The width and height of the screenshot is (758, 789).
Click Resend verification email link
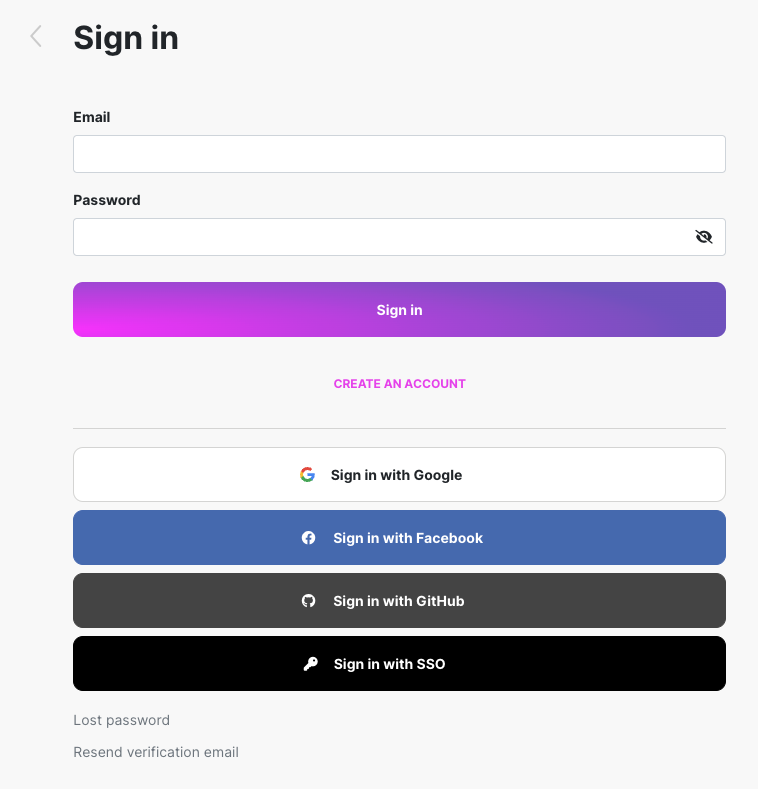pos(156,752)
